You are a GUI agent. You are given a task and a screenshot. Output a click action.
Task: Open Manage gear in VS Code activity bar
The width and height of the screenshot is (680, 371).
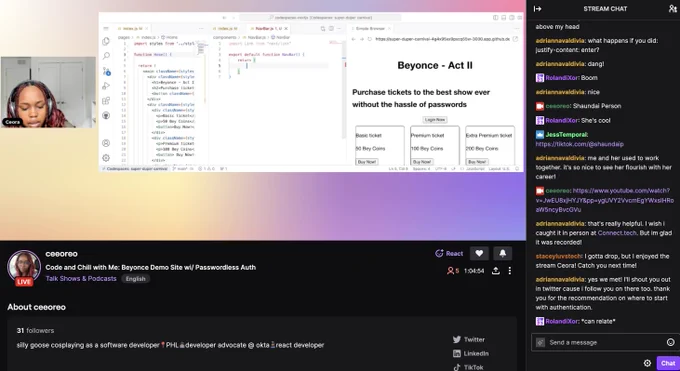[106, 158]
